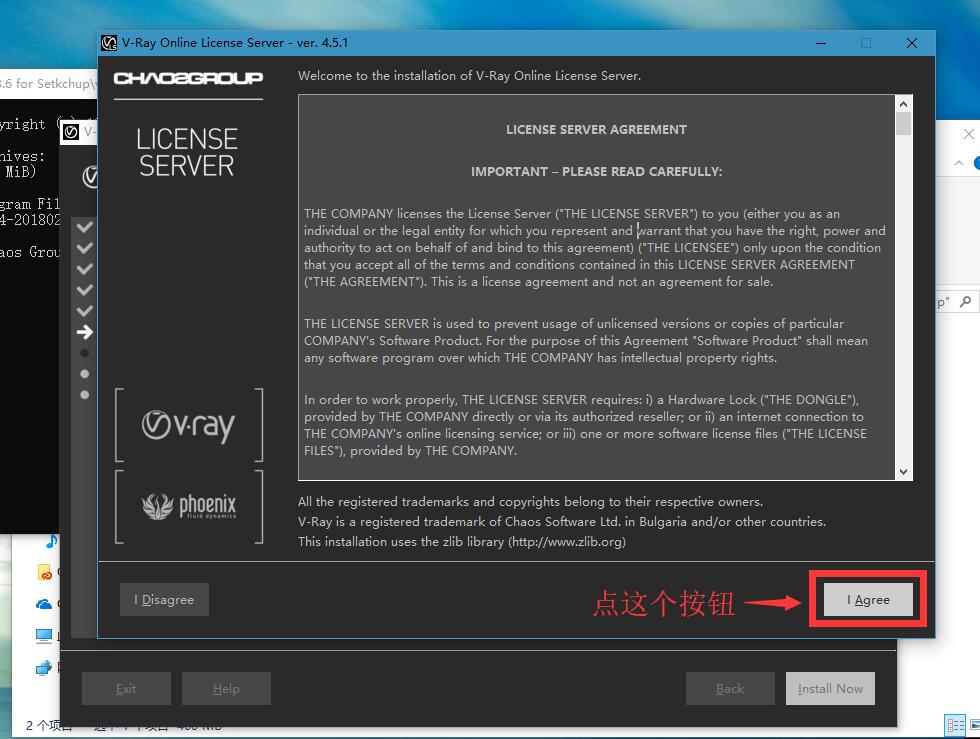The width and height of the screenshot is (980, 739).
Task: Click the zlib library URL text
Action: pos(567,541)
